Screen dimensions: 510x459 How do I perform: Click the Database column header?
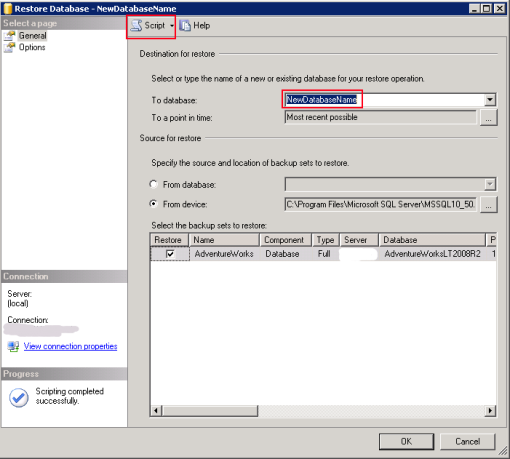point(432,240)
